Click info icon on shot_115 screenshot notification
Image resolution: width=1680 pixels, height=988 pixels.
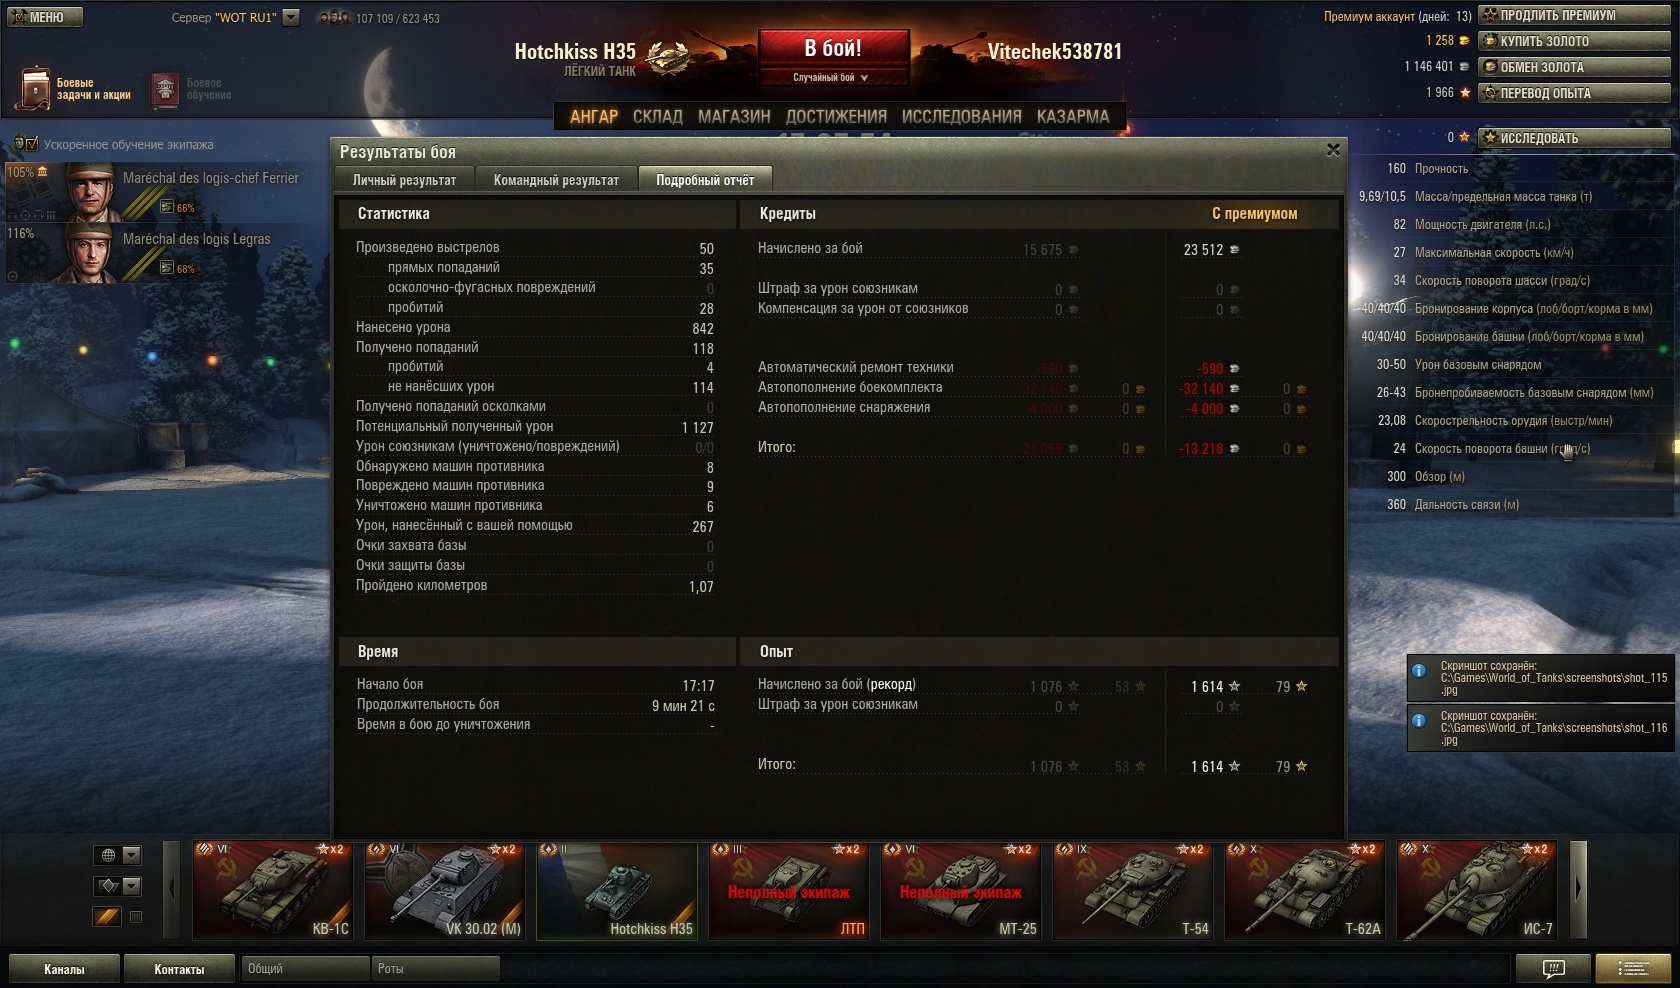tap(1419, 671)
